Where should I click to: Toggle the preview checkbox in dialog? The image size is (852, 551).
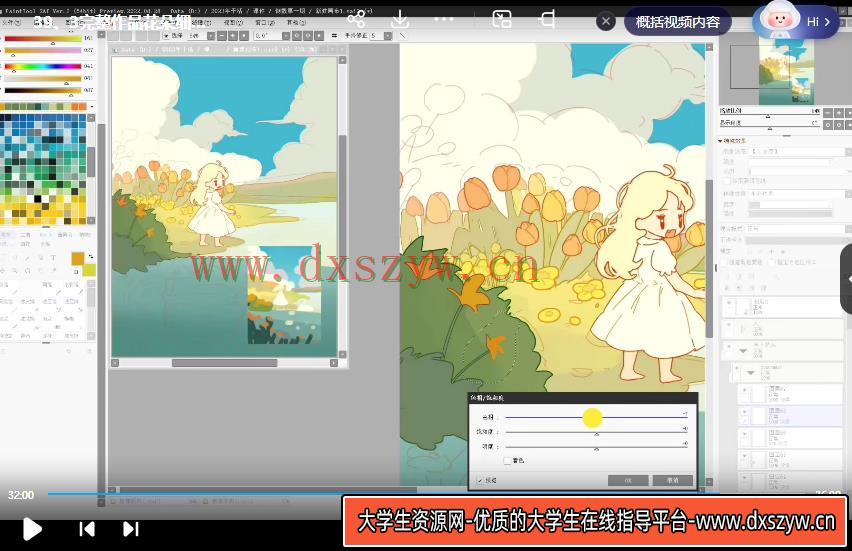point(480,480)
